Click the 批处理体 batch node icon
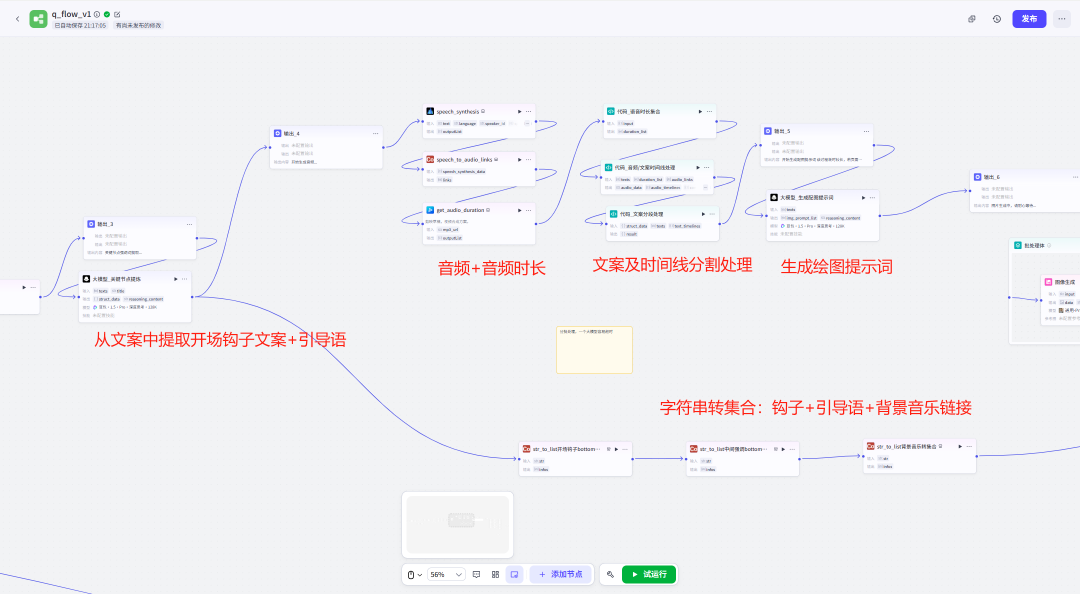Screen dimensions: 1080x594 click(1018, 245)
